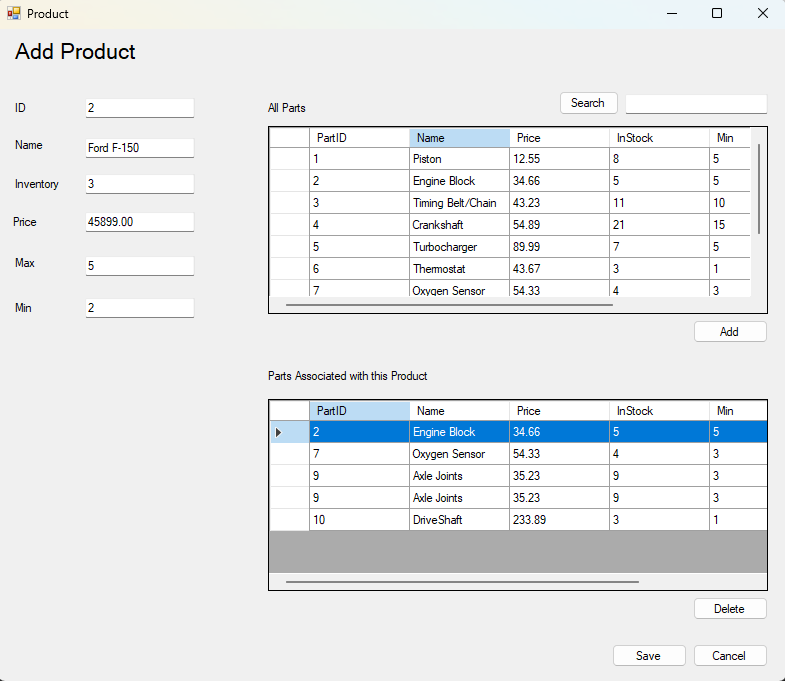
Task: Click InStock cell showing 11
Action: pos(660,203)
